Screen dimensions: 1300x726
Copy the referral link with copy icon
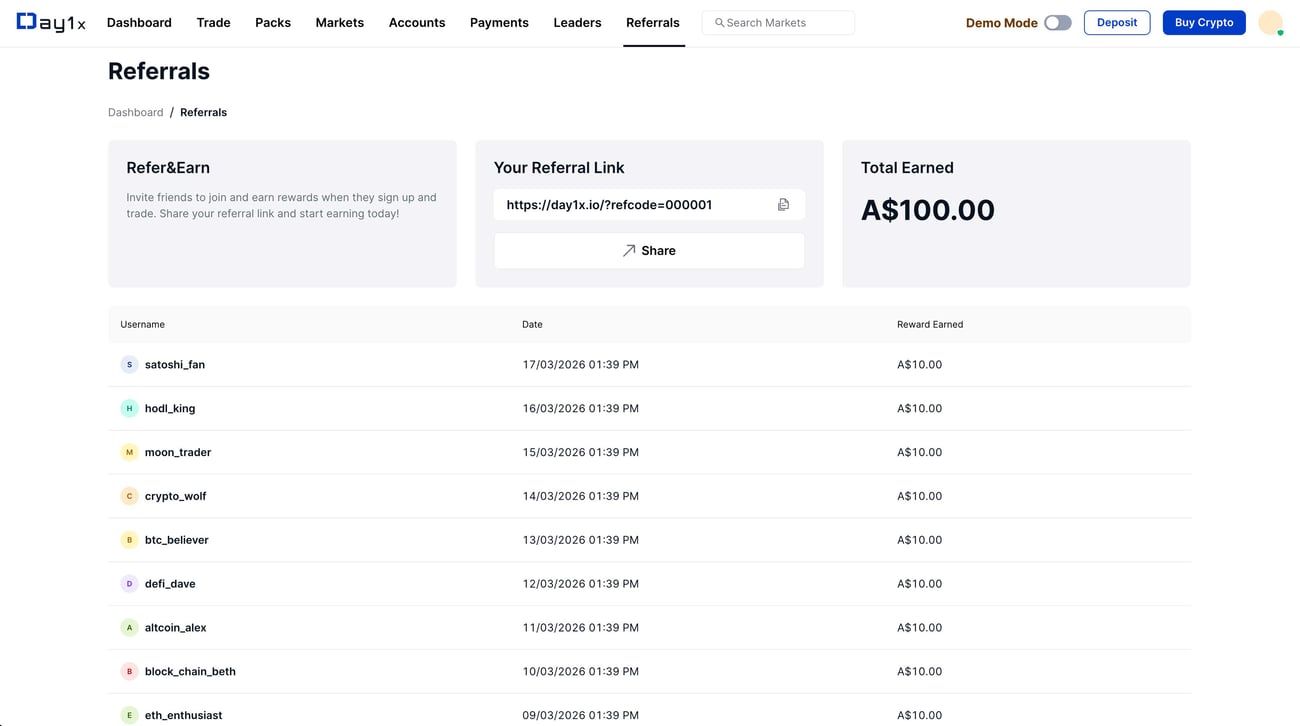pos(783,205)
